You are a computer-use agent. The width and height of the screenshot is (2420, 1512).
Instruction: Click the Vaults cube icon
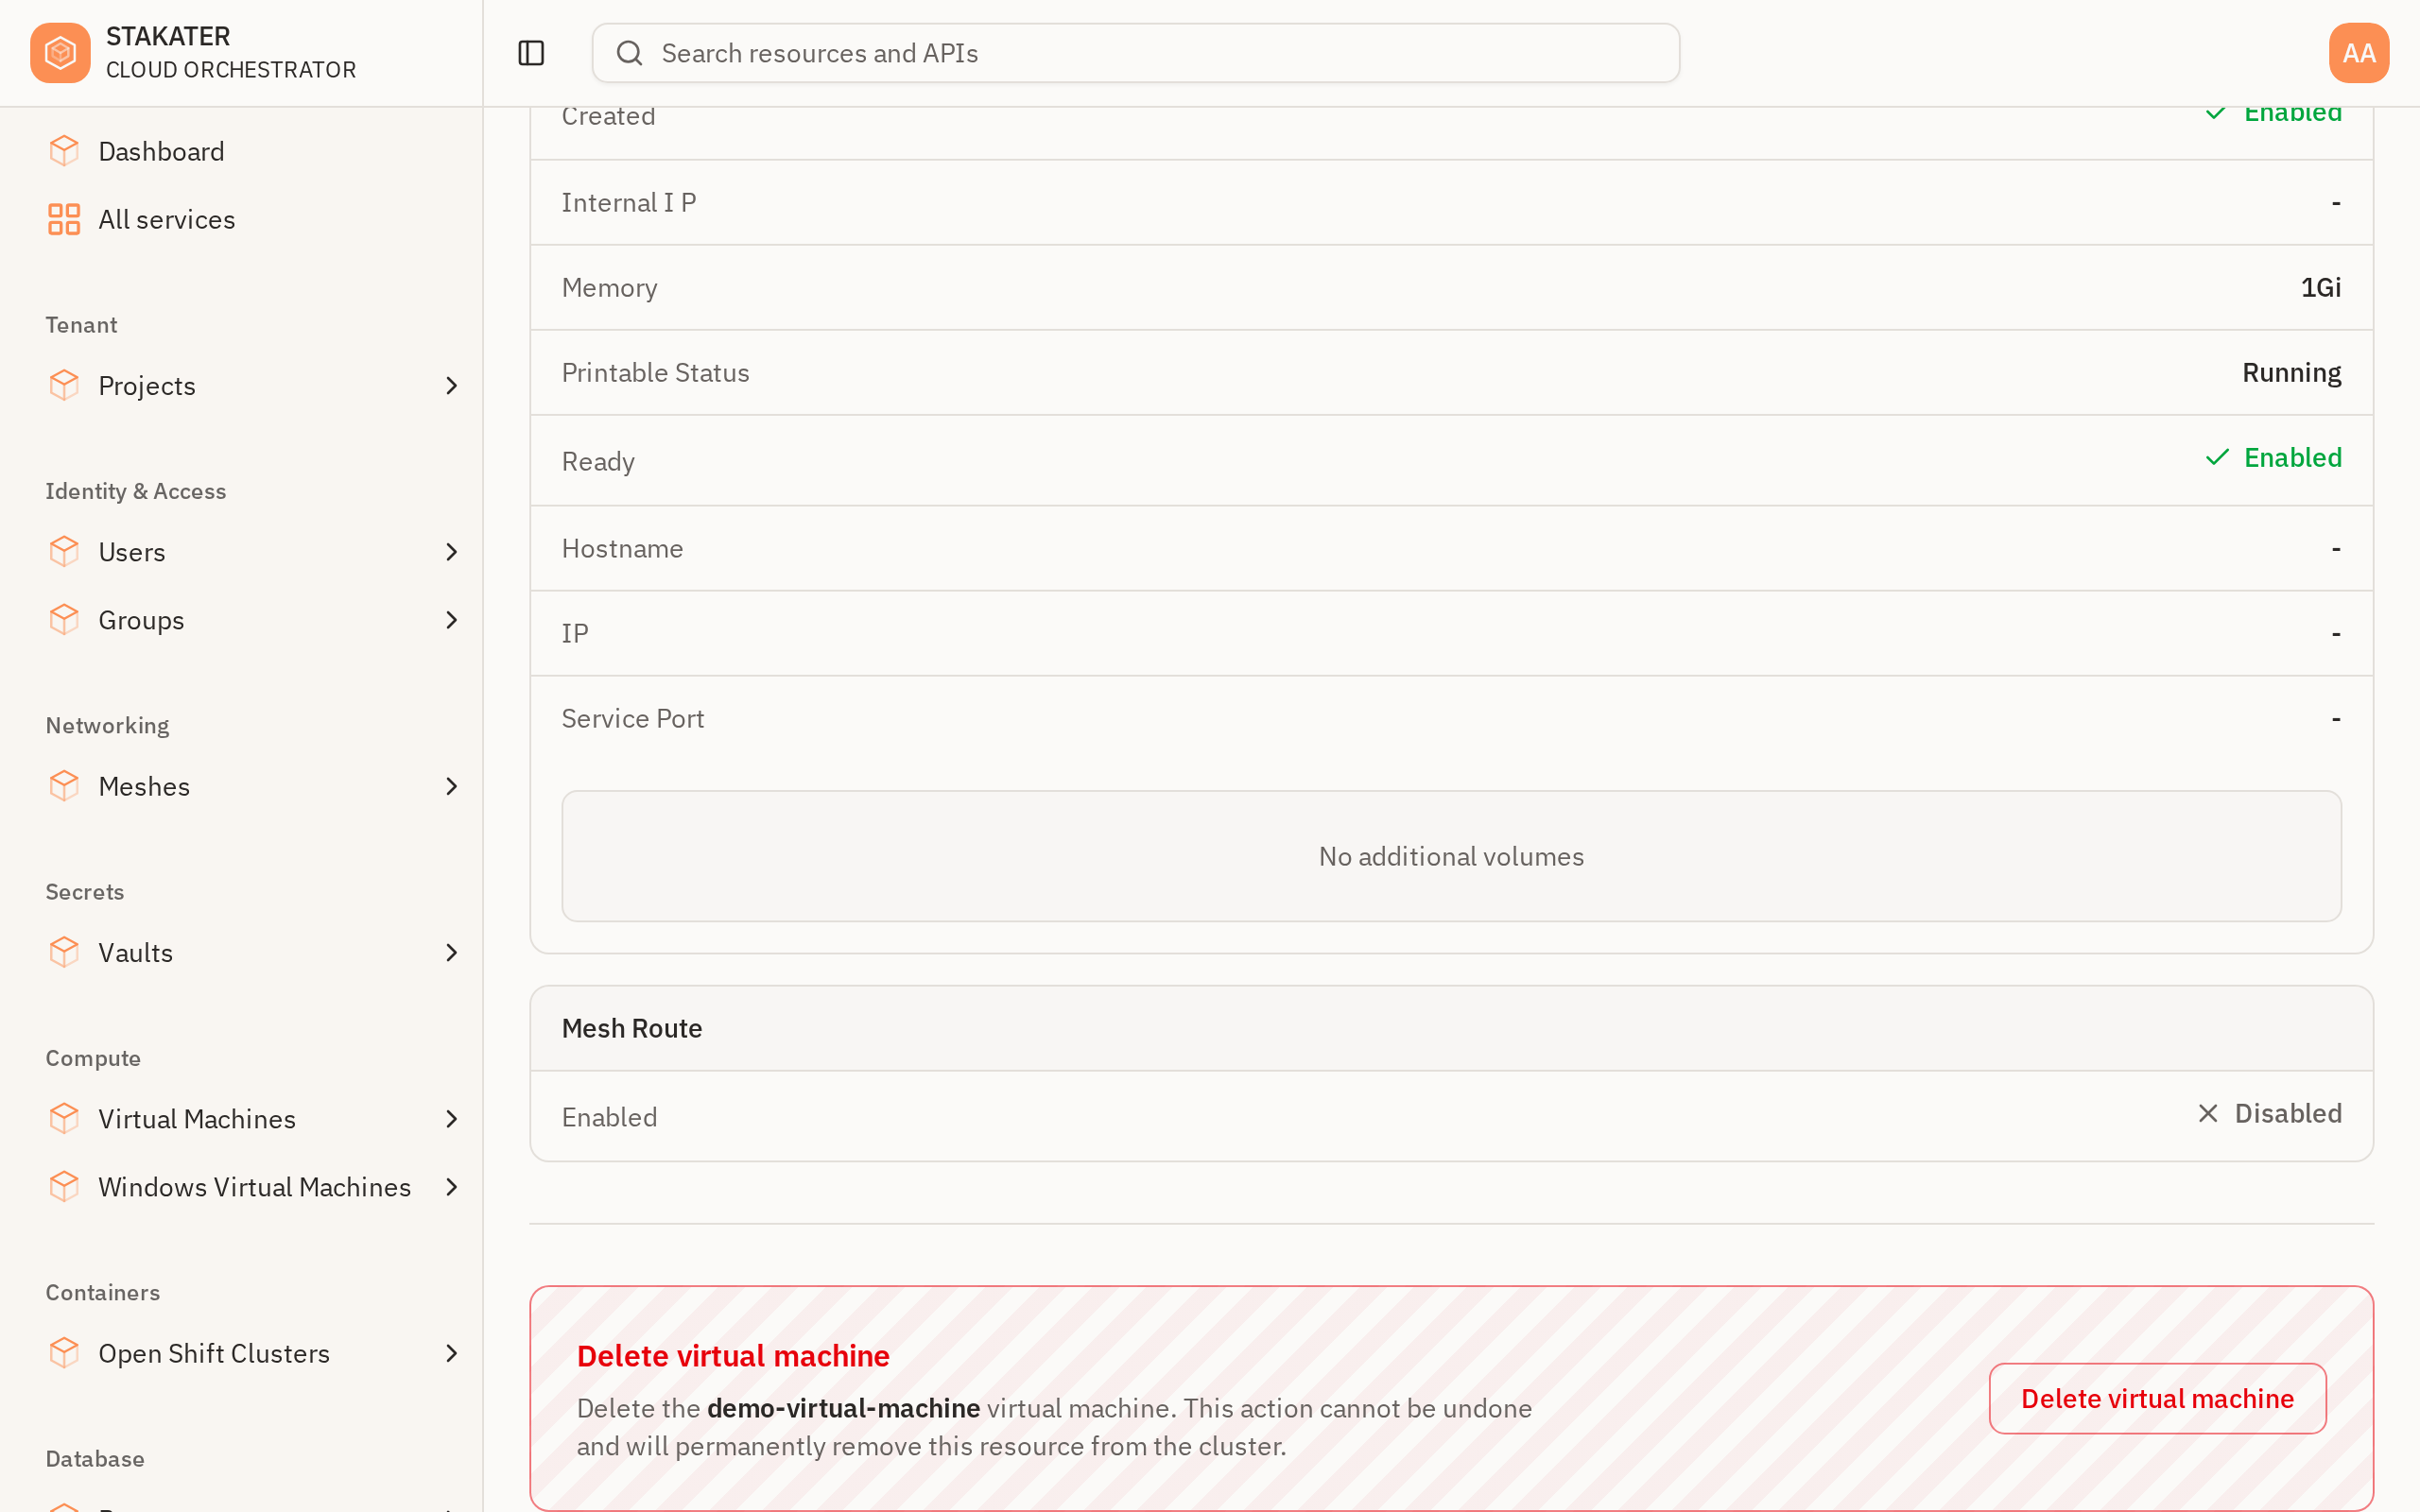click(x=64, y=951)
